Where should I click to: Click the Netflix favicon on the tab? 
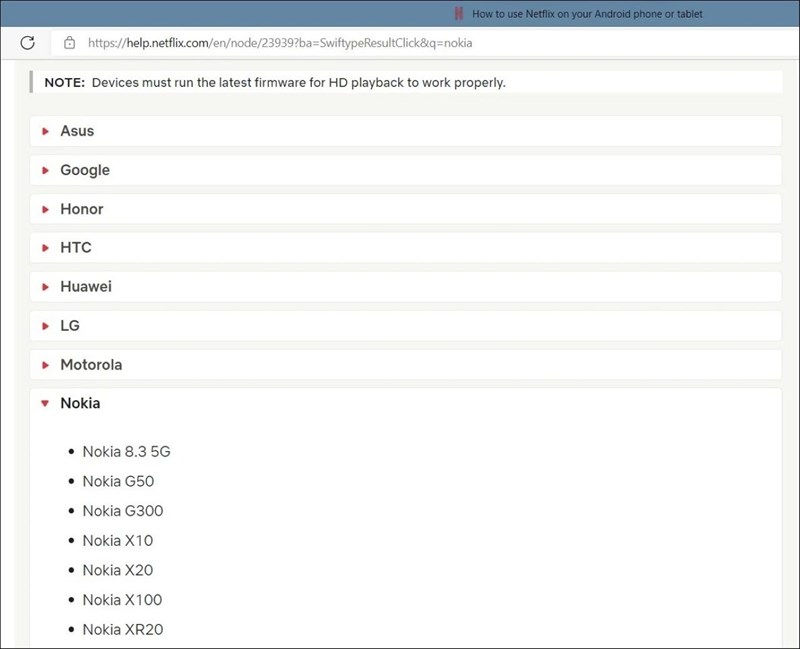[459, 14]
